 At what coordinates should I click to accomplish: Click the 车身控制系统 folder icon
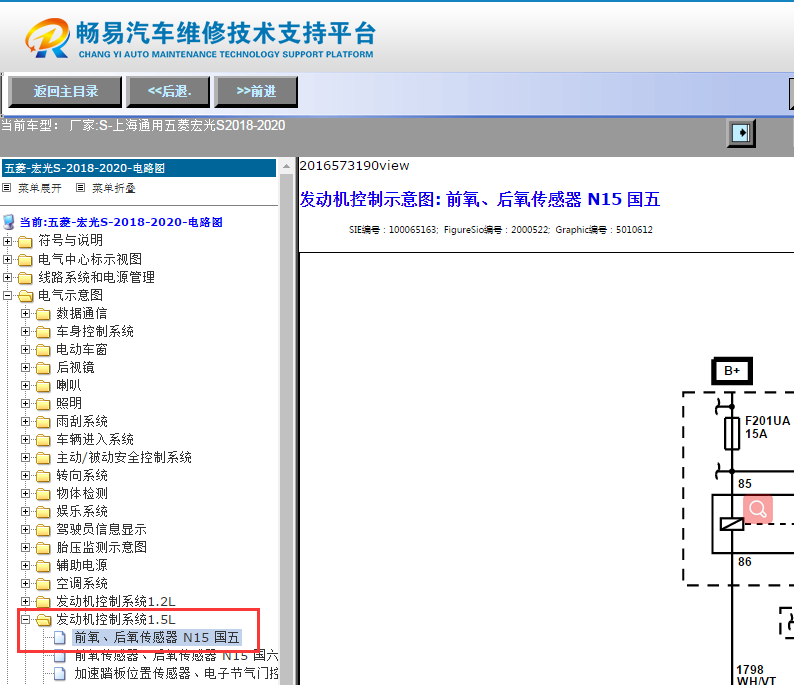point(44,332)
